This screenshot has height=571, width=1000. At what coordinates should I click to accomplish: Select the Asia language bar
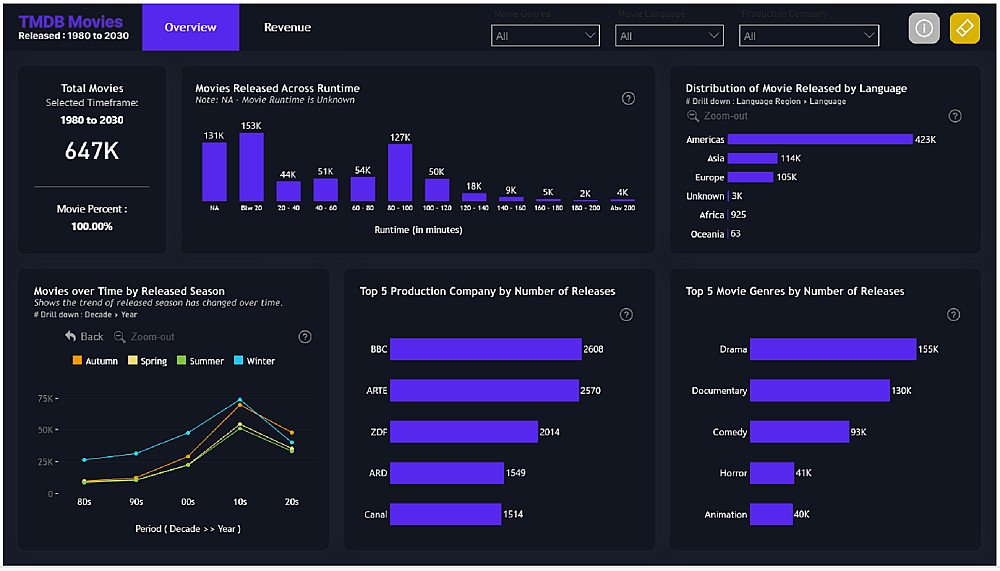coord(753,158)
